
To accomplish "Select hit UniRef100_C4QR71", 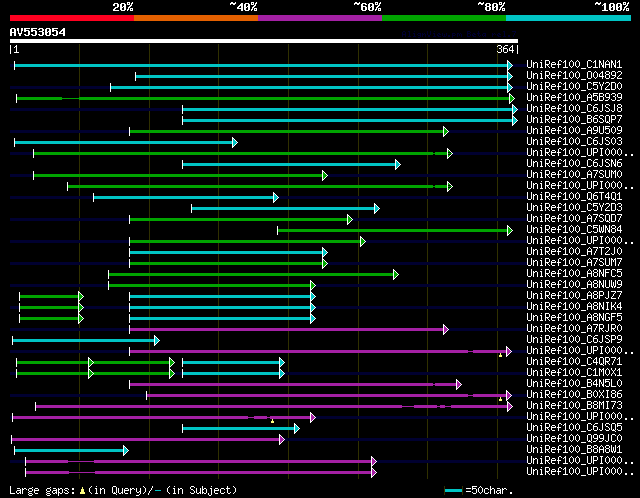I will (x=574, y=362).
